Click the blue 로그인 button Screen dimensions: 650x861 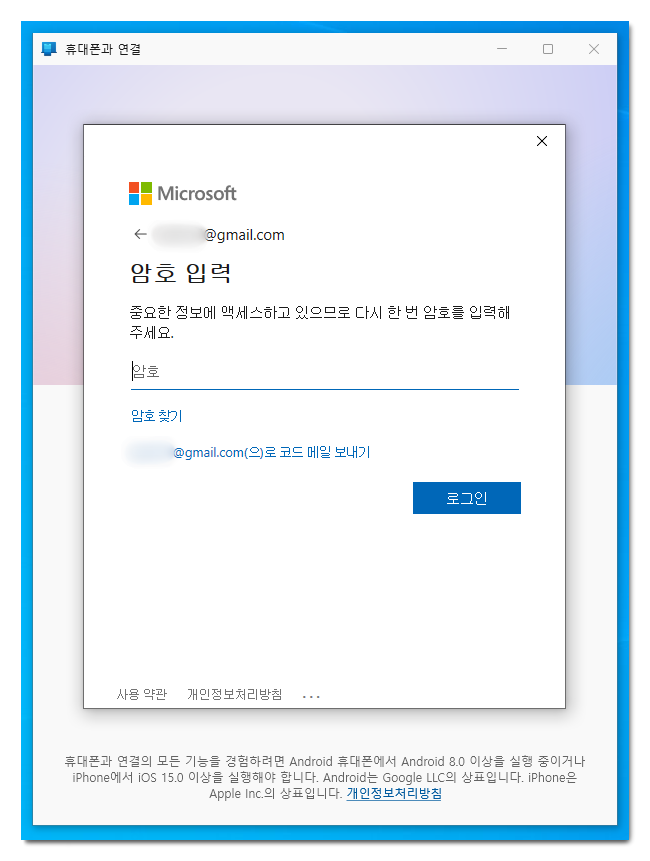[467, 498]
